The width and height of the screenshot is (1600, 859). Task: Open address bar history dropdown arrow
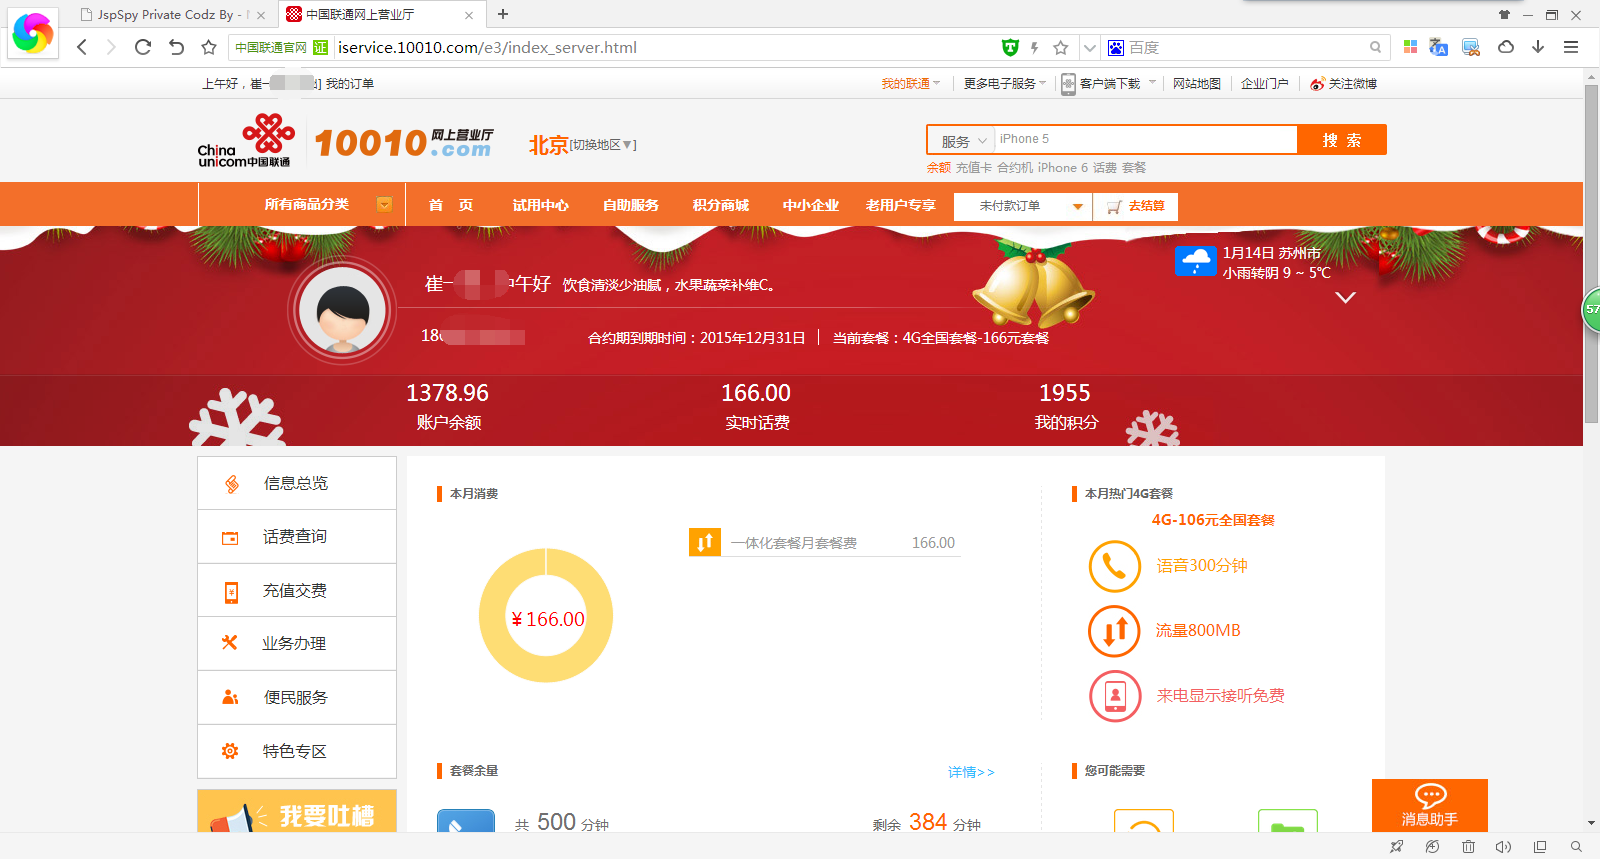coord(1090,47)
